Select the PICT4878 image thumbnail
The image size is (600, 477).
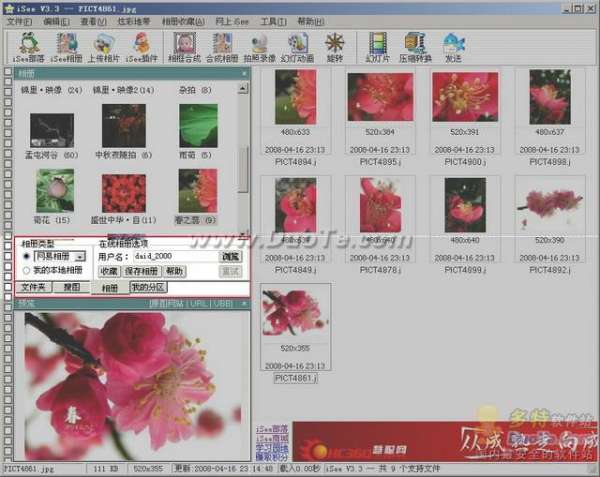point(380,205)
